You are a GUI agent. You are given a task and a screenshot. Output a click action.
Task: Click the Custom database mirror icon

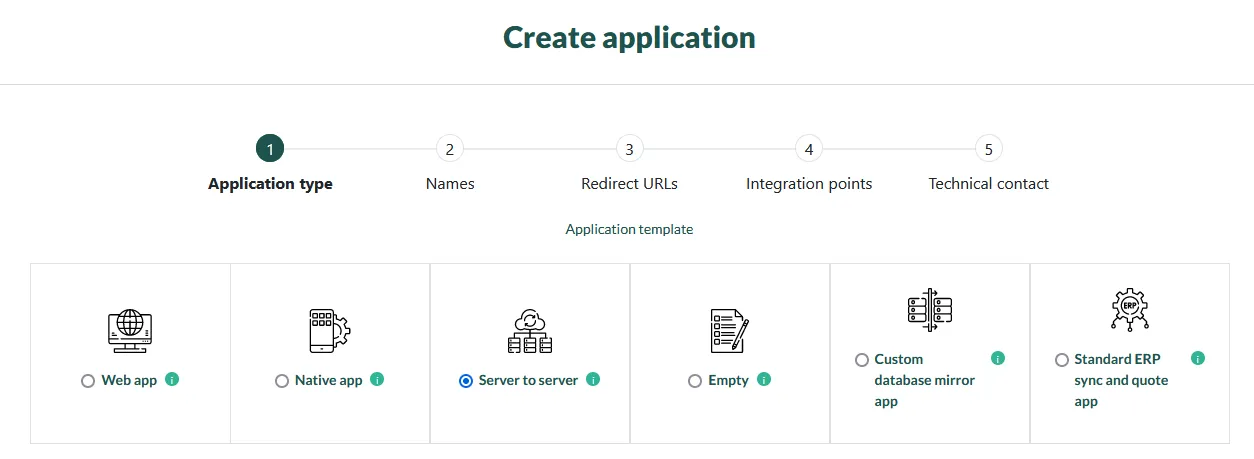click(x=930, y=310)
